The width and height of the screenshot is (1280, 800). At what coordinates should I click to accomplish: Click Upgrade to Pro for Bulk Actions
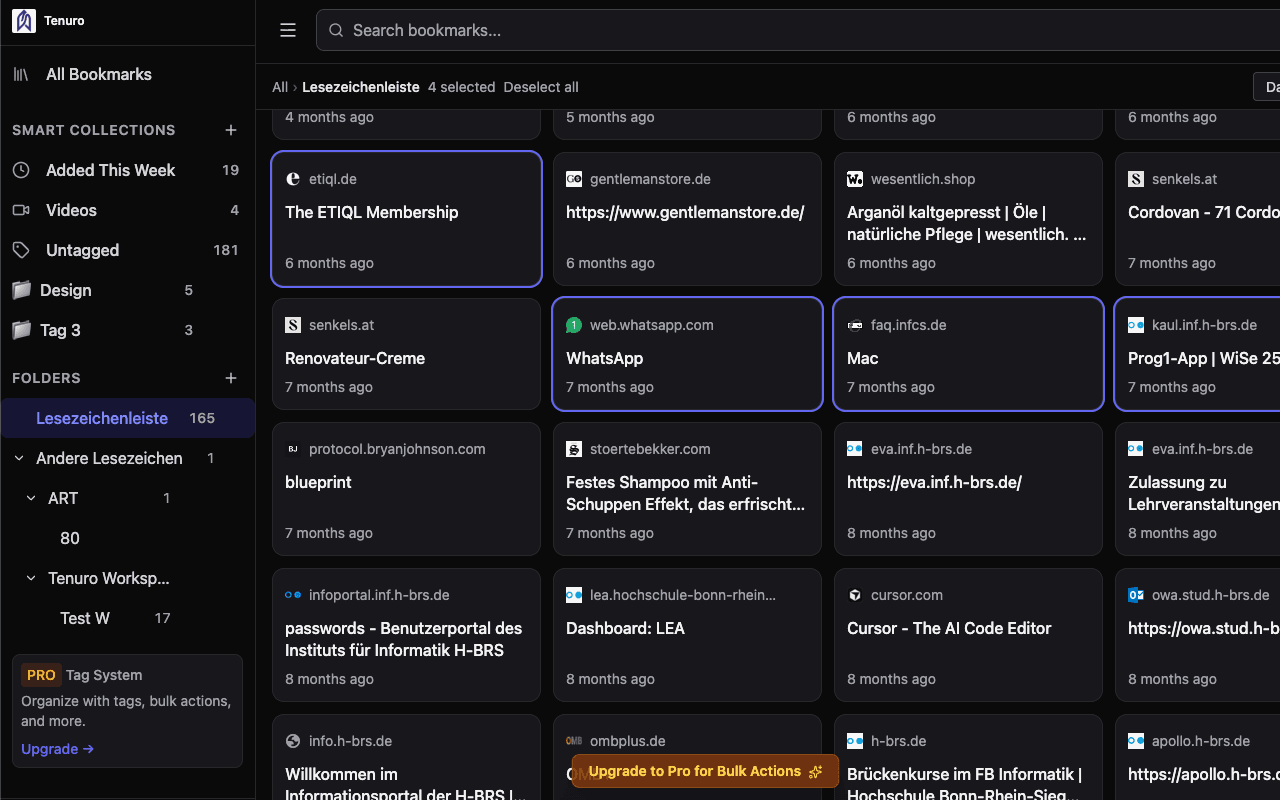click(x=705, y=771)
